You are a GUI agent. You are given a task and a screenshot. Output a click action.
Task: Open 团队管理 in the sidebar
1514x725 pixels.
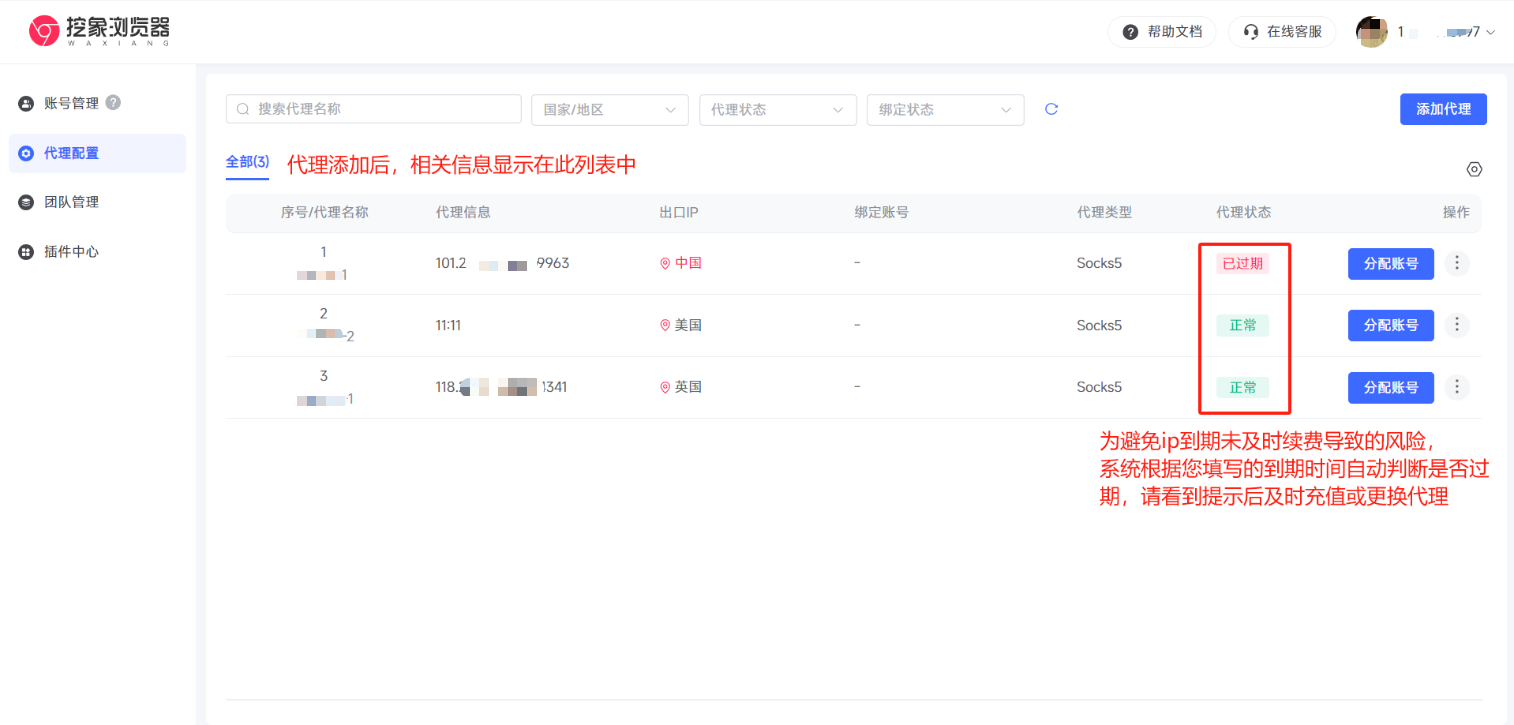click(x=71, y=202)
